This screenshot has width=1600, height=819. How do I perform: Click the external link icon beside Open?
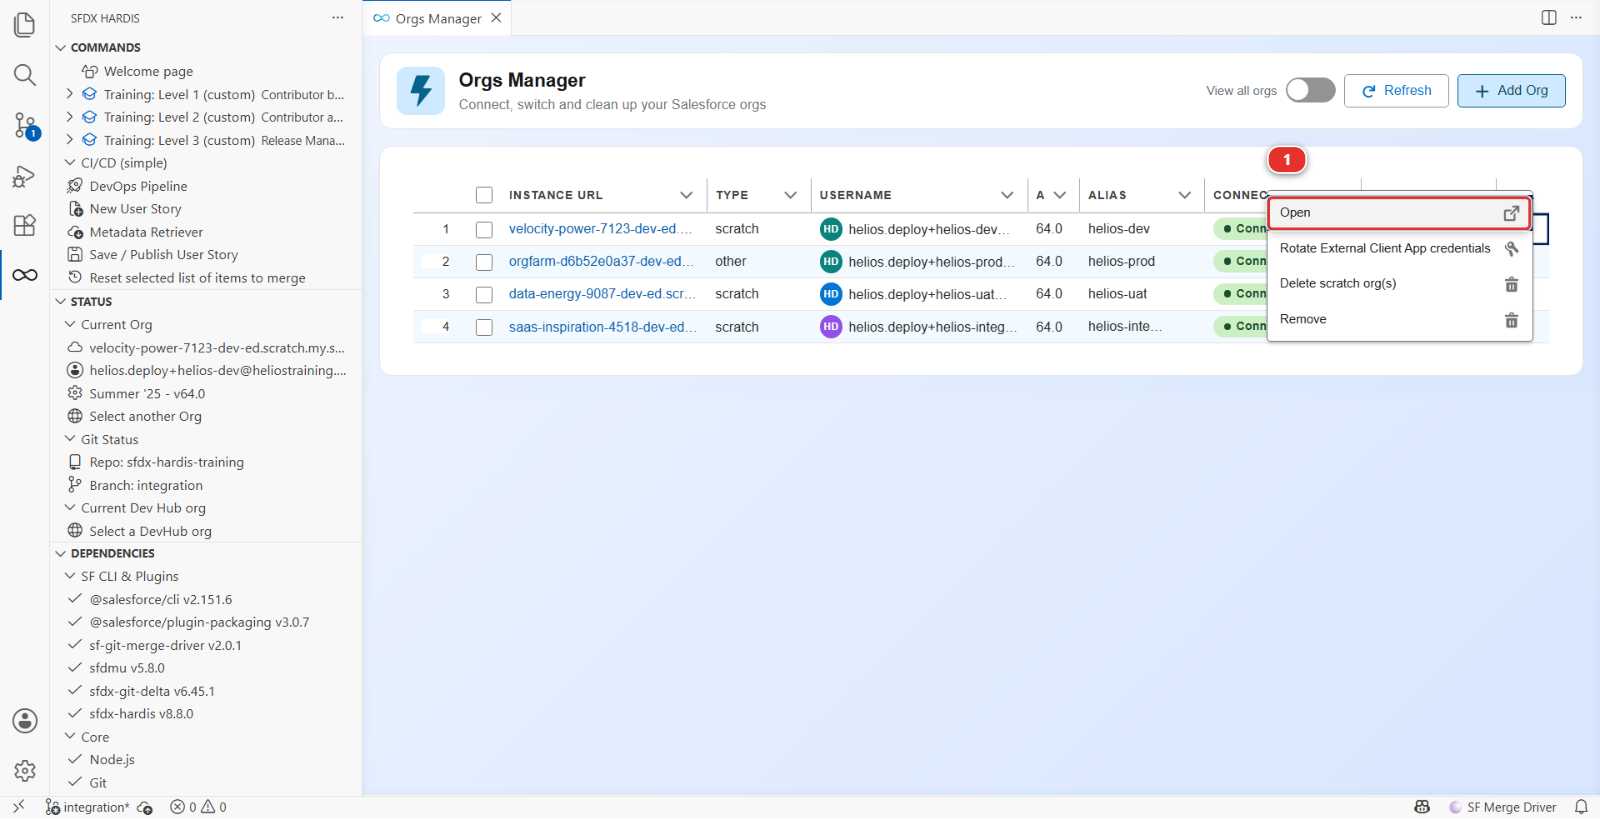[1512, 213]
